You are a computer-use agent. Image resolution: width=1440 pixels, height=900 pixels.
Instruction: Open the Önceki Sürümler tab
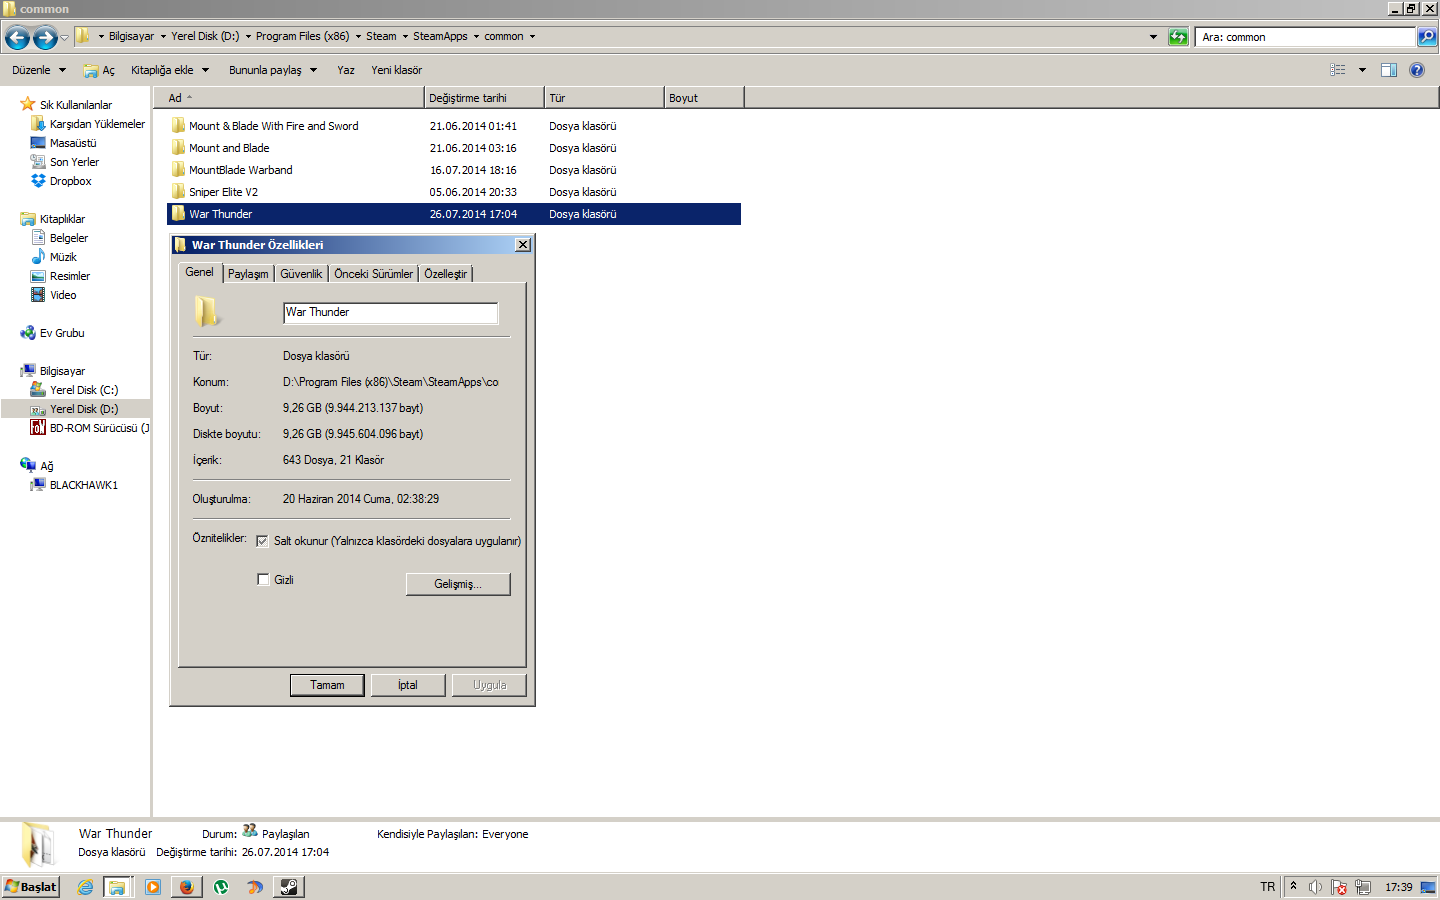click(373, 274)
